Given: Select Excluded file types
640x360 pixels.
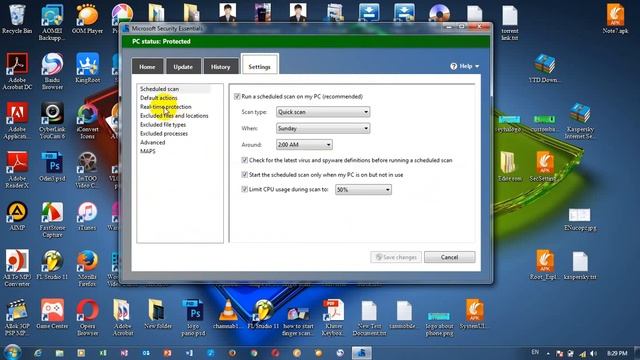Looking at the screenshot, I should click(163, 124).
